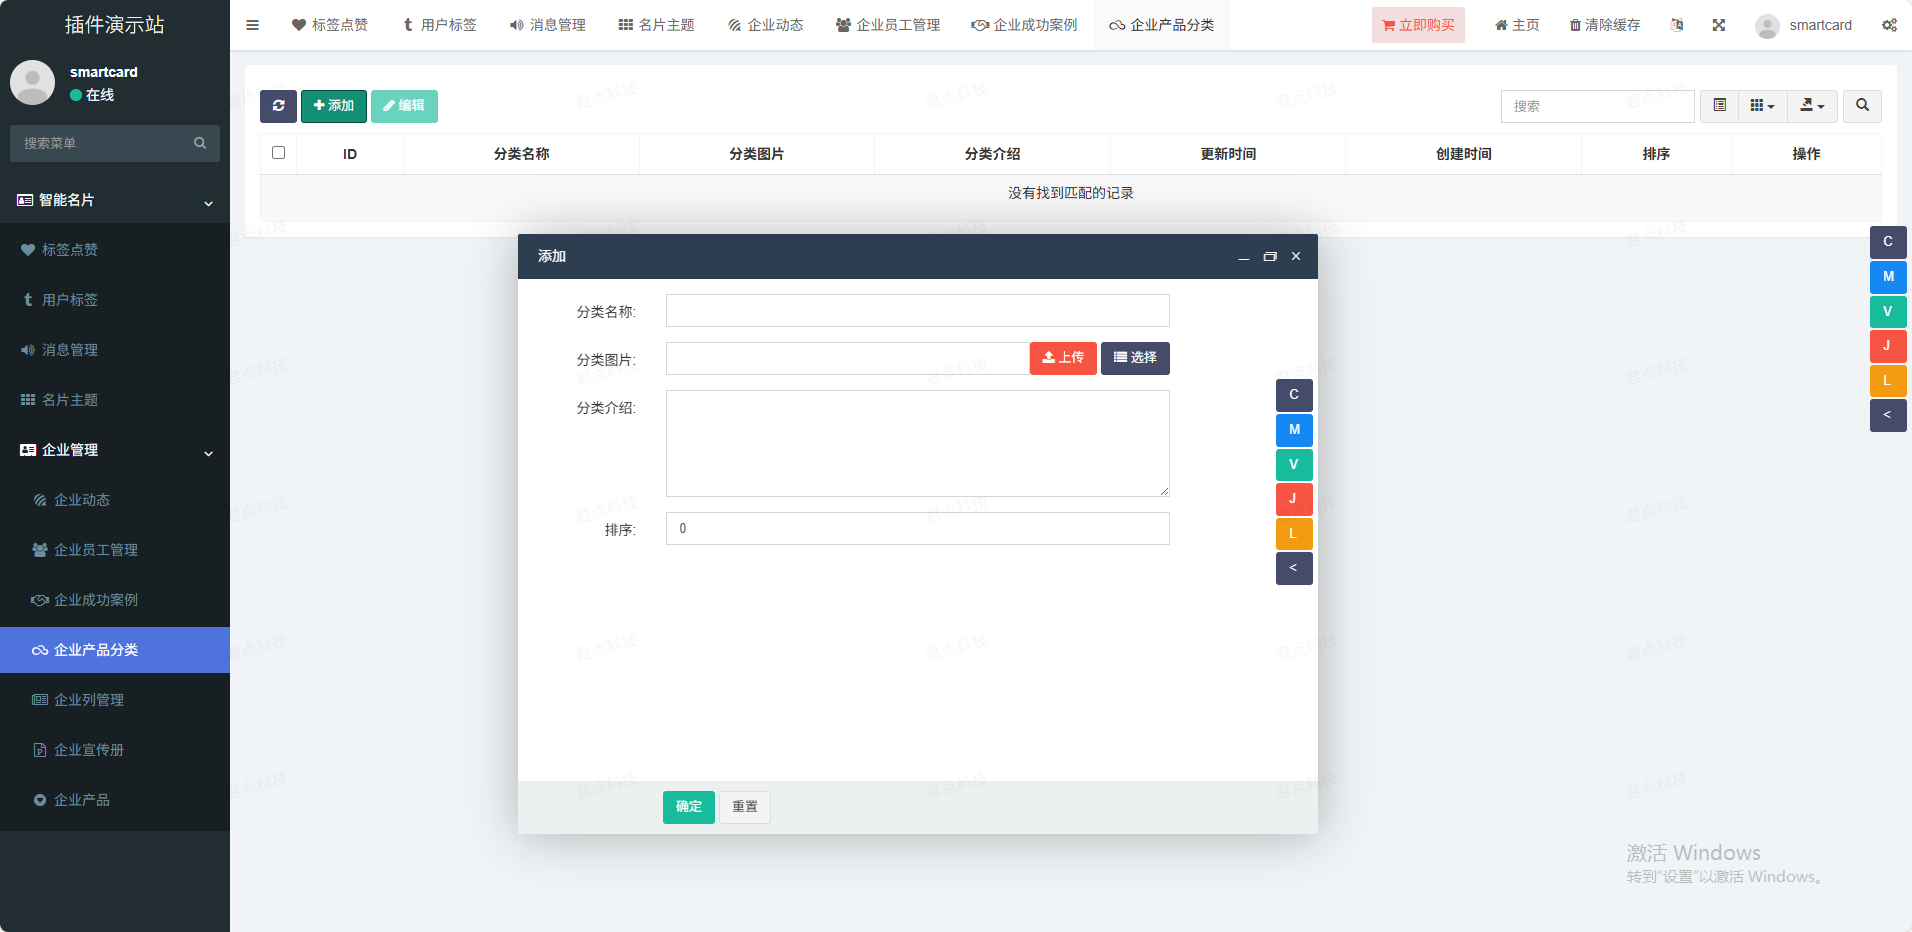Switch to the 企业成功案例 tab
The width and height of the screenshot is (1912, 932).
point(1024,25)
